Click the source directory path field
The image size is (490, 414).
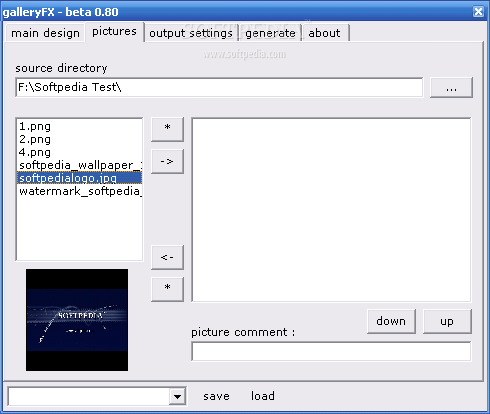coord(219,87)
